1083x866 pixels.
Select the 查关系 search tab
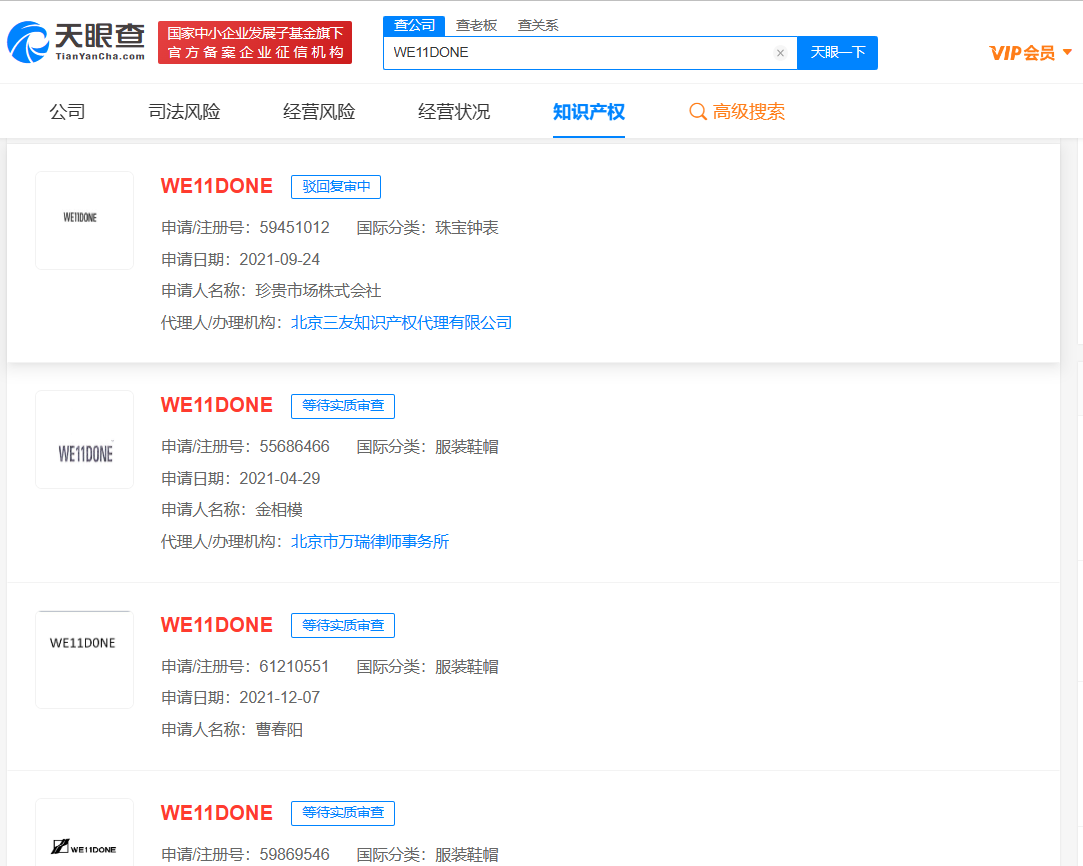(x=538, y=26)
